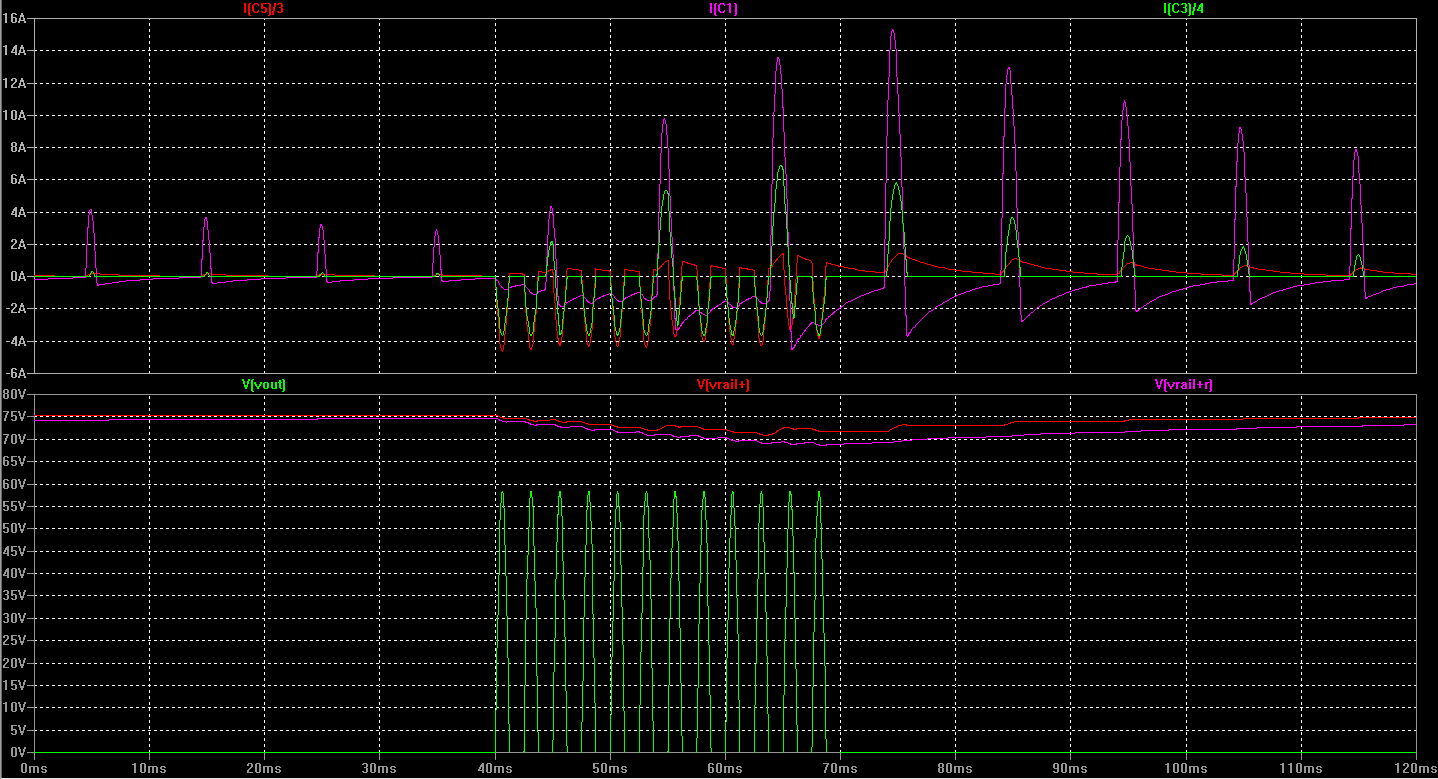
Task: Click the 16A label on current axis
Action: click(14, 18)
